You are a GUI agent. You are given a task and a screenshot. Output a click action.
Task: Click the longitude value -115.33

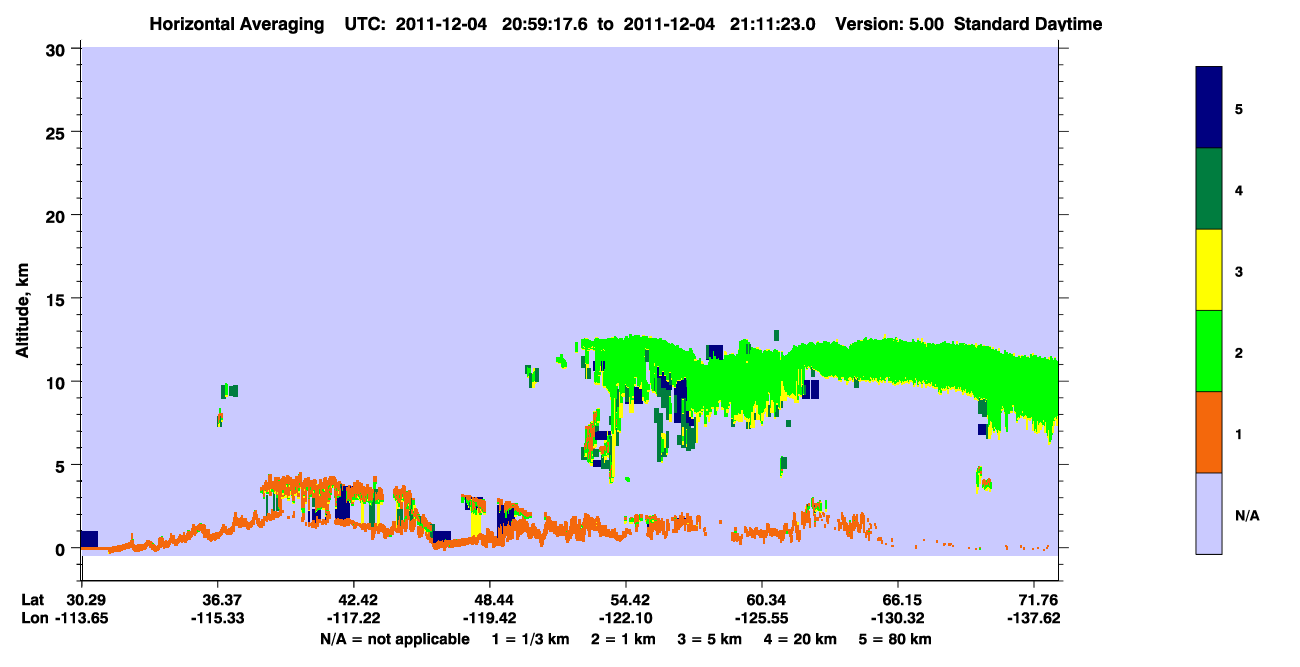(217, 619)
